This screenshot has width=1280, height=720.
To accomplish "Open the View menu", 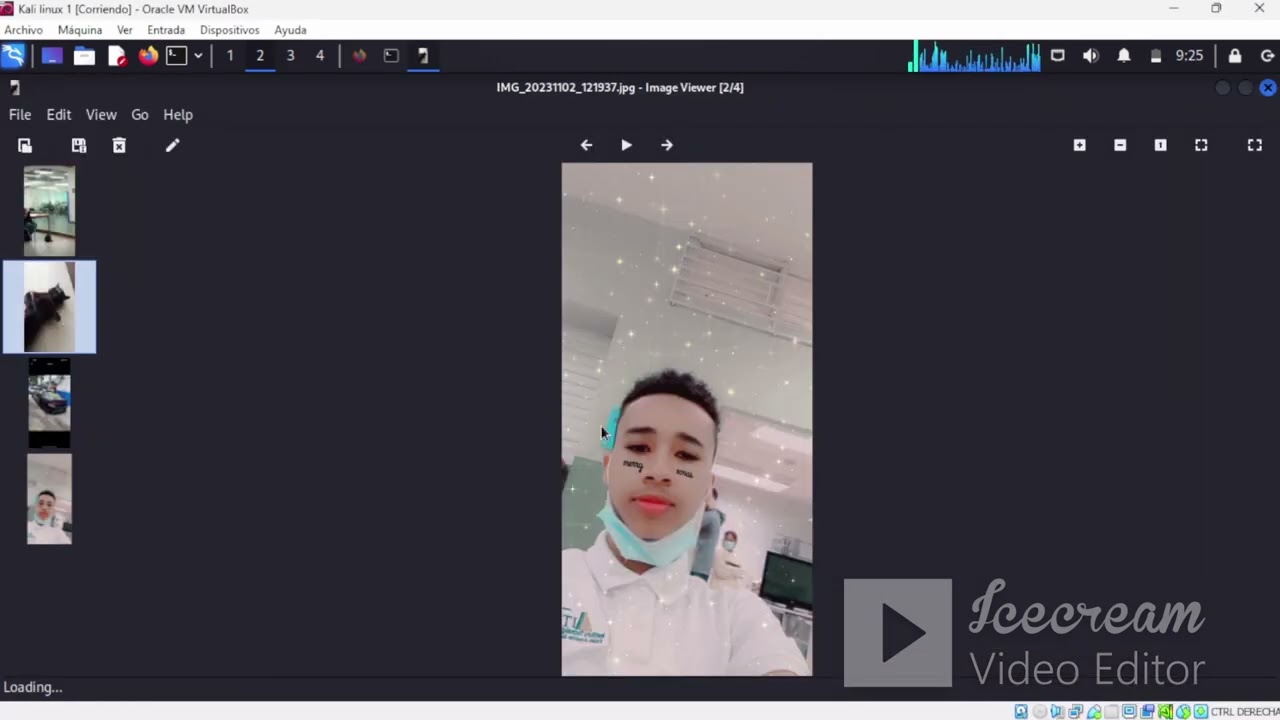I will (x=101, y=115).
